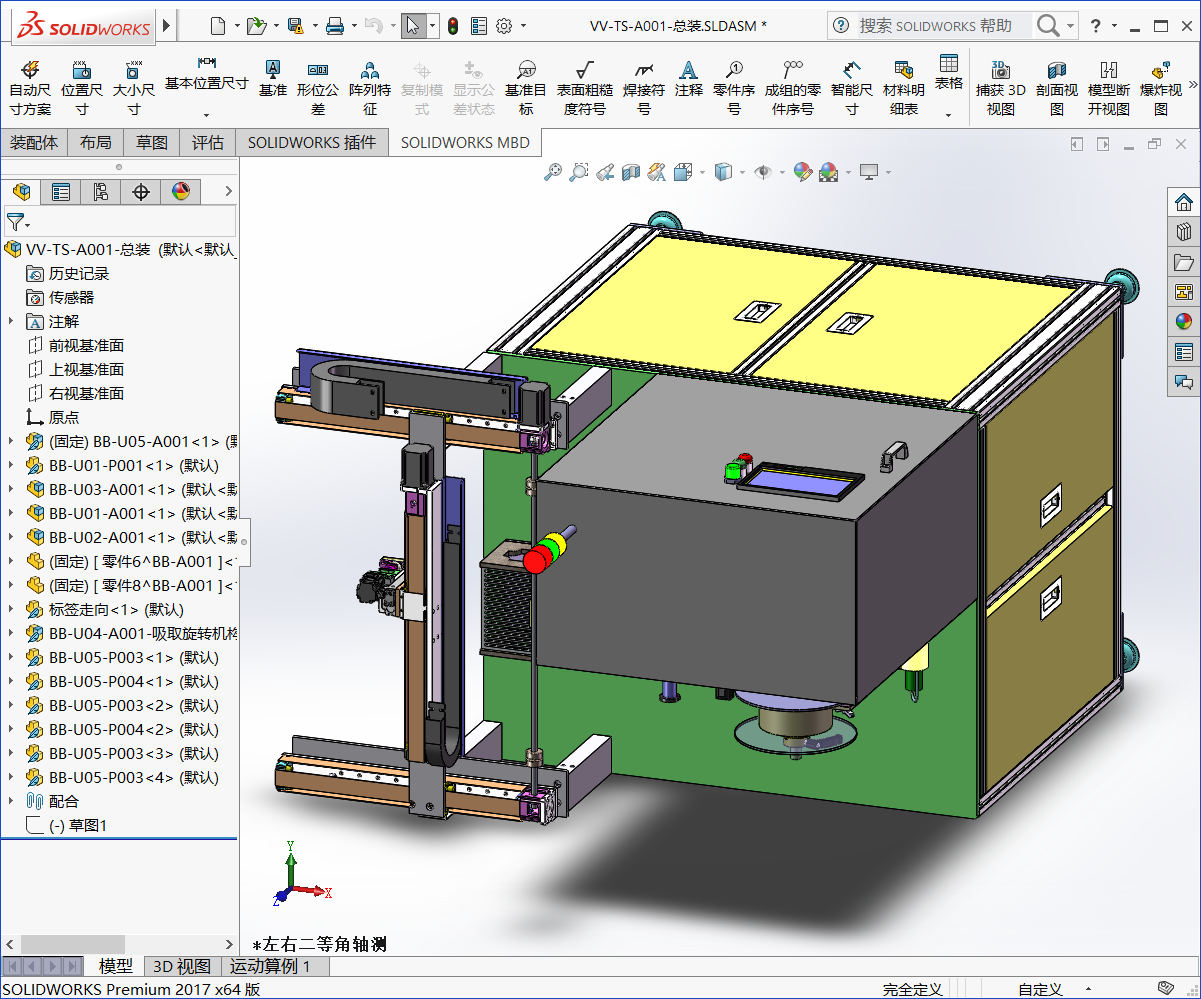
Task: Switch to the 评估 ribbon tab
Action: coord(208,143)
